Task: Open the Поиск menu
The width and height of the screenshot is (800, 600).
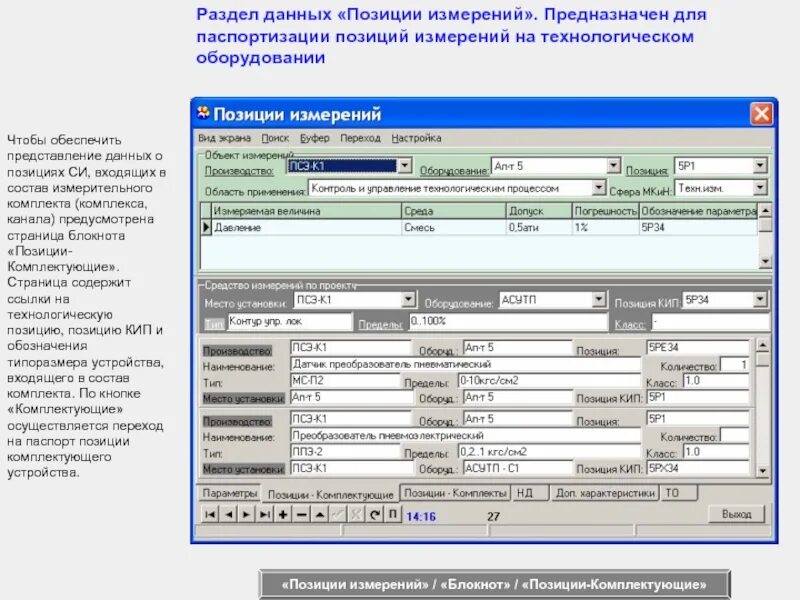Action: click(x=275, y=138)
